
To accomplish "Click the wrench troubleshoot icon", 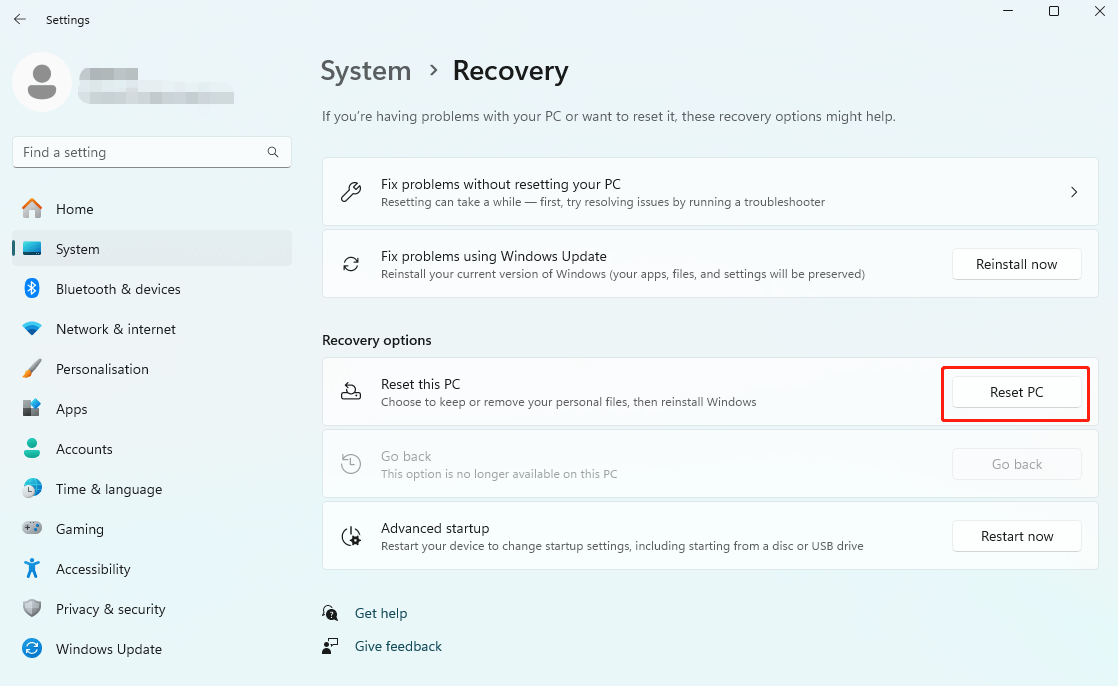I will coord(351,192).
